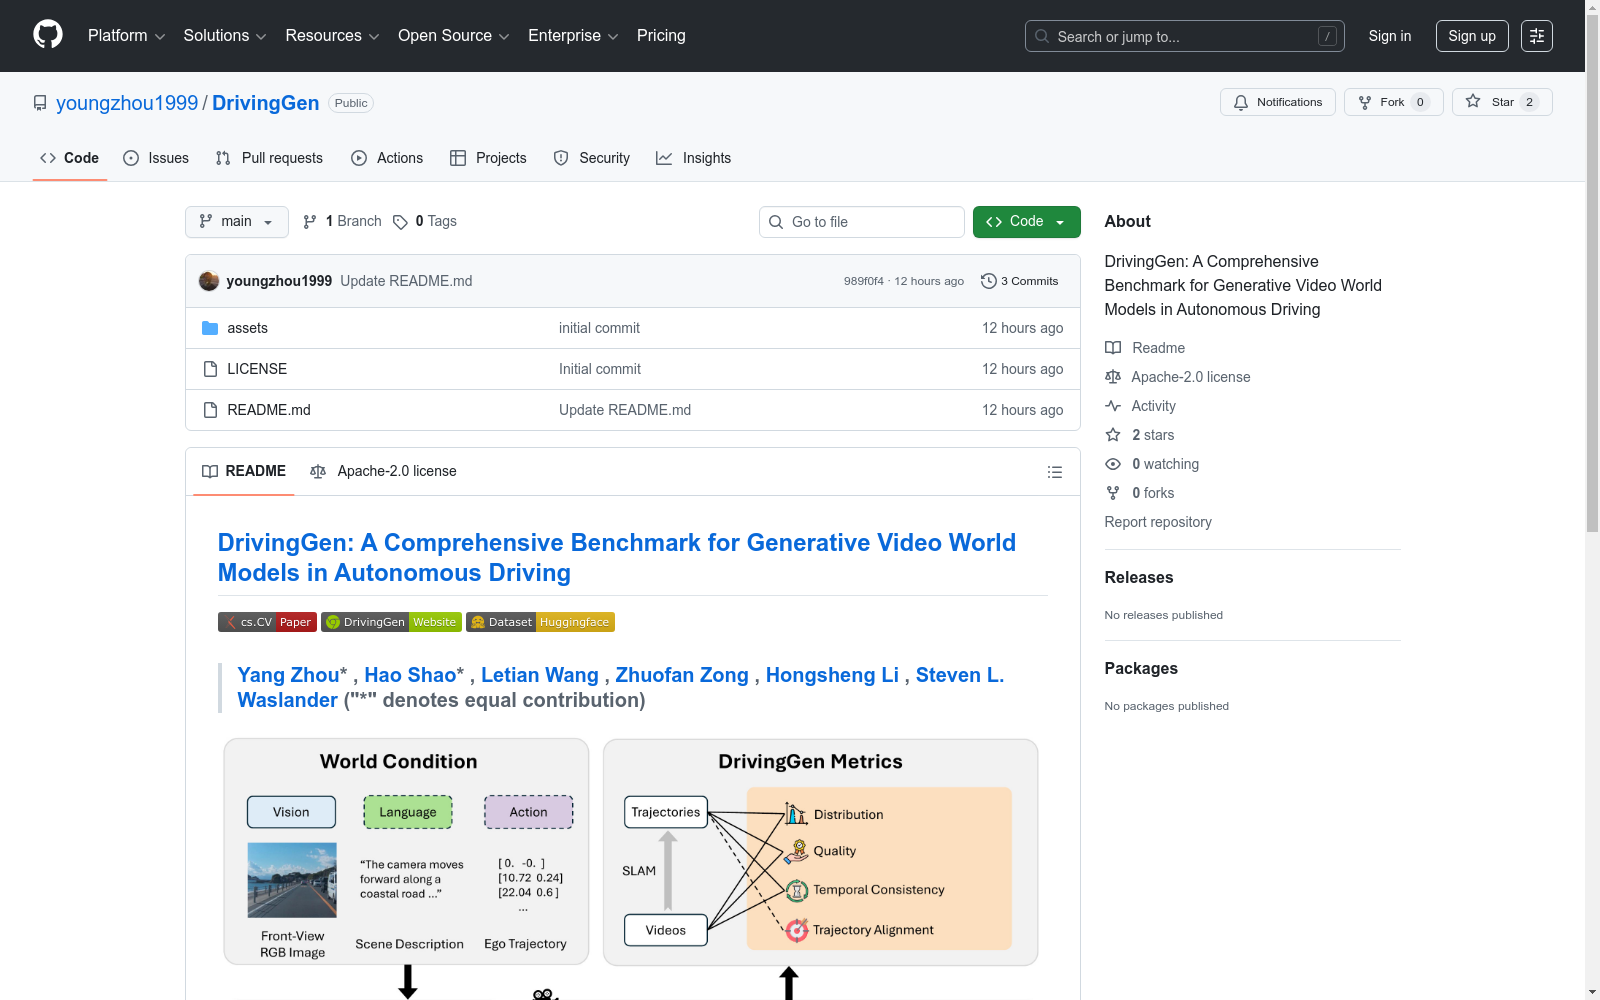Click the front-view coastal road thumbnail

click(292, 880)
